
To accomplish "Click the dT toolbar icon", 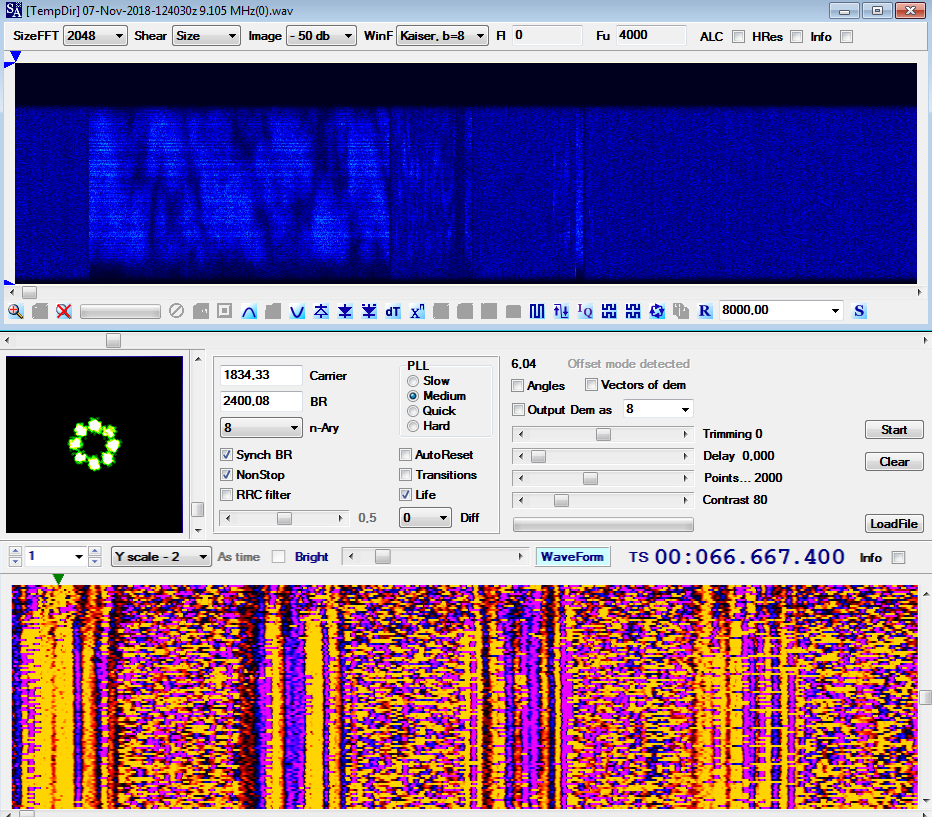I will (393, 311).
